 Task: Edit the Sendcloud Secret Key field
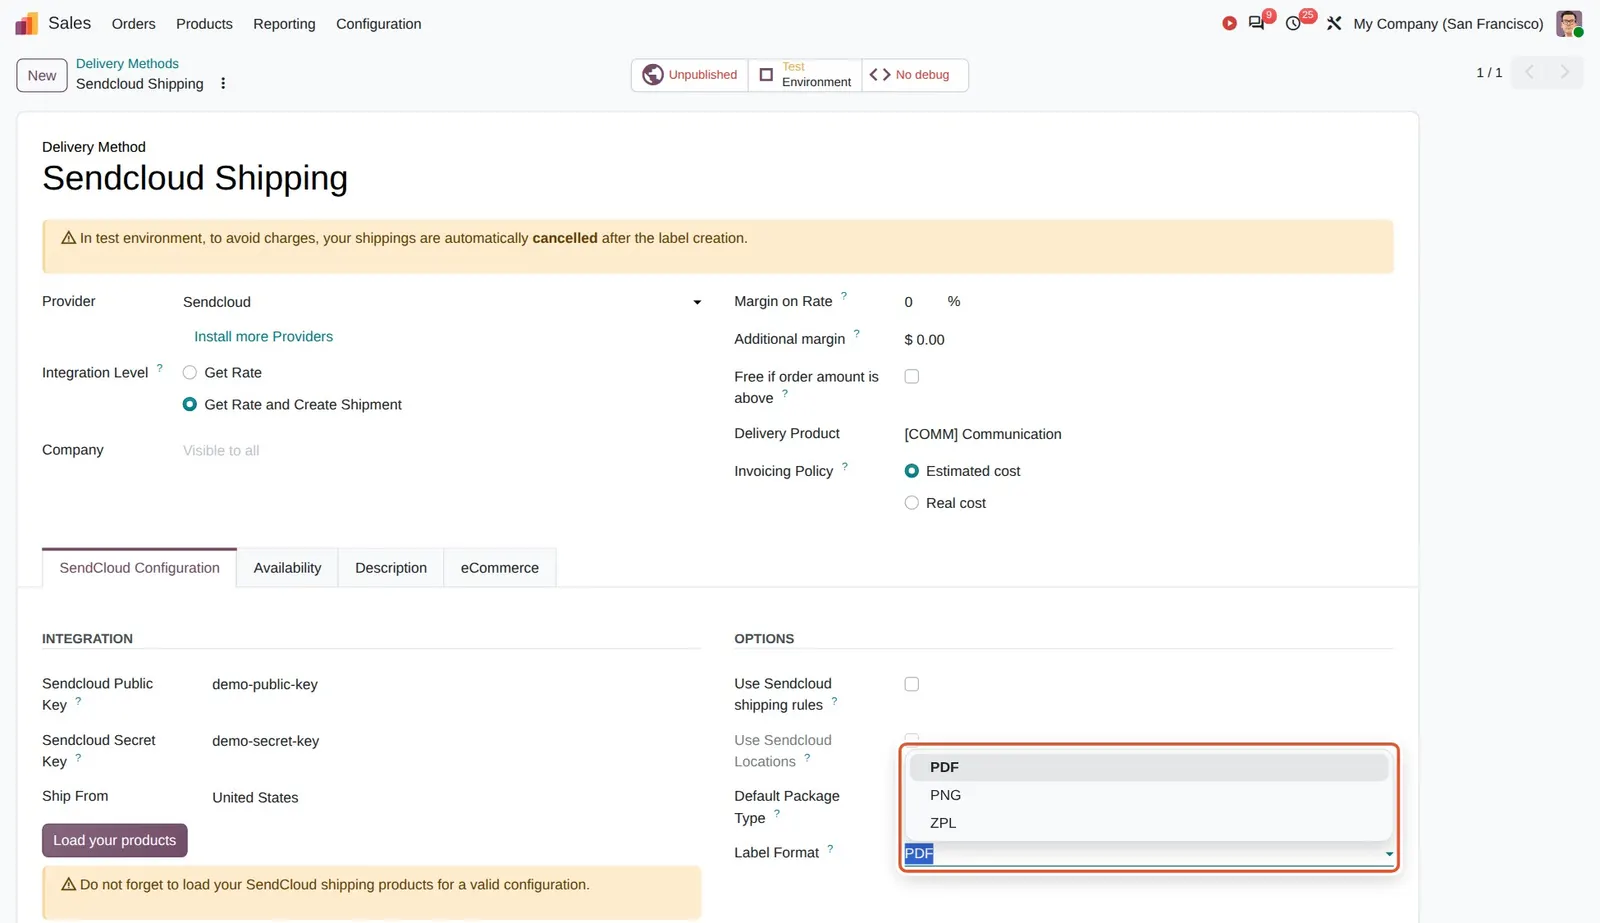pos(456,741)
